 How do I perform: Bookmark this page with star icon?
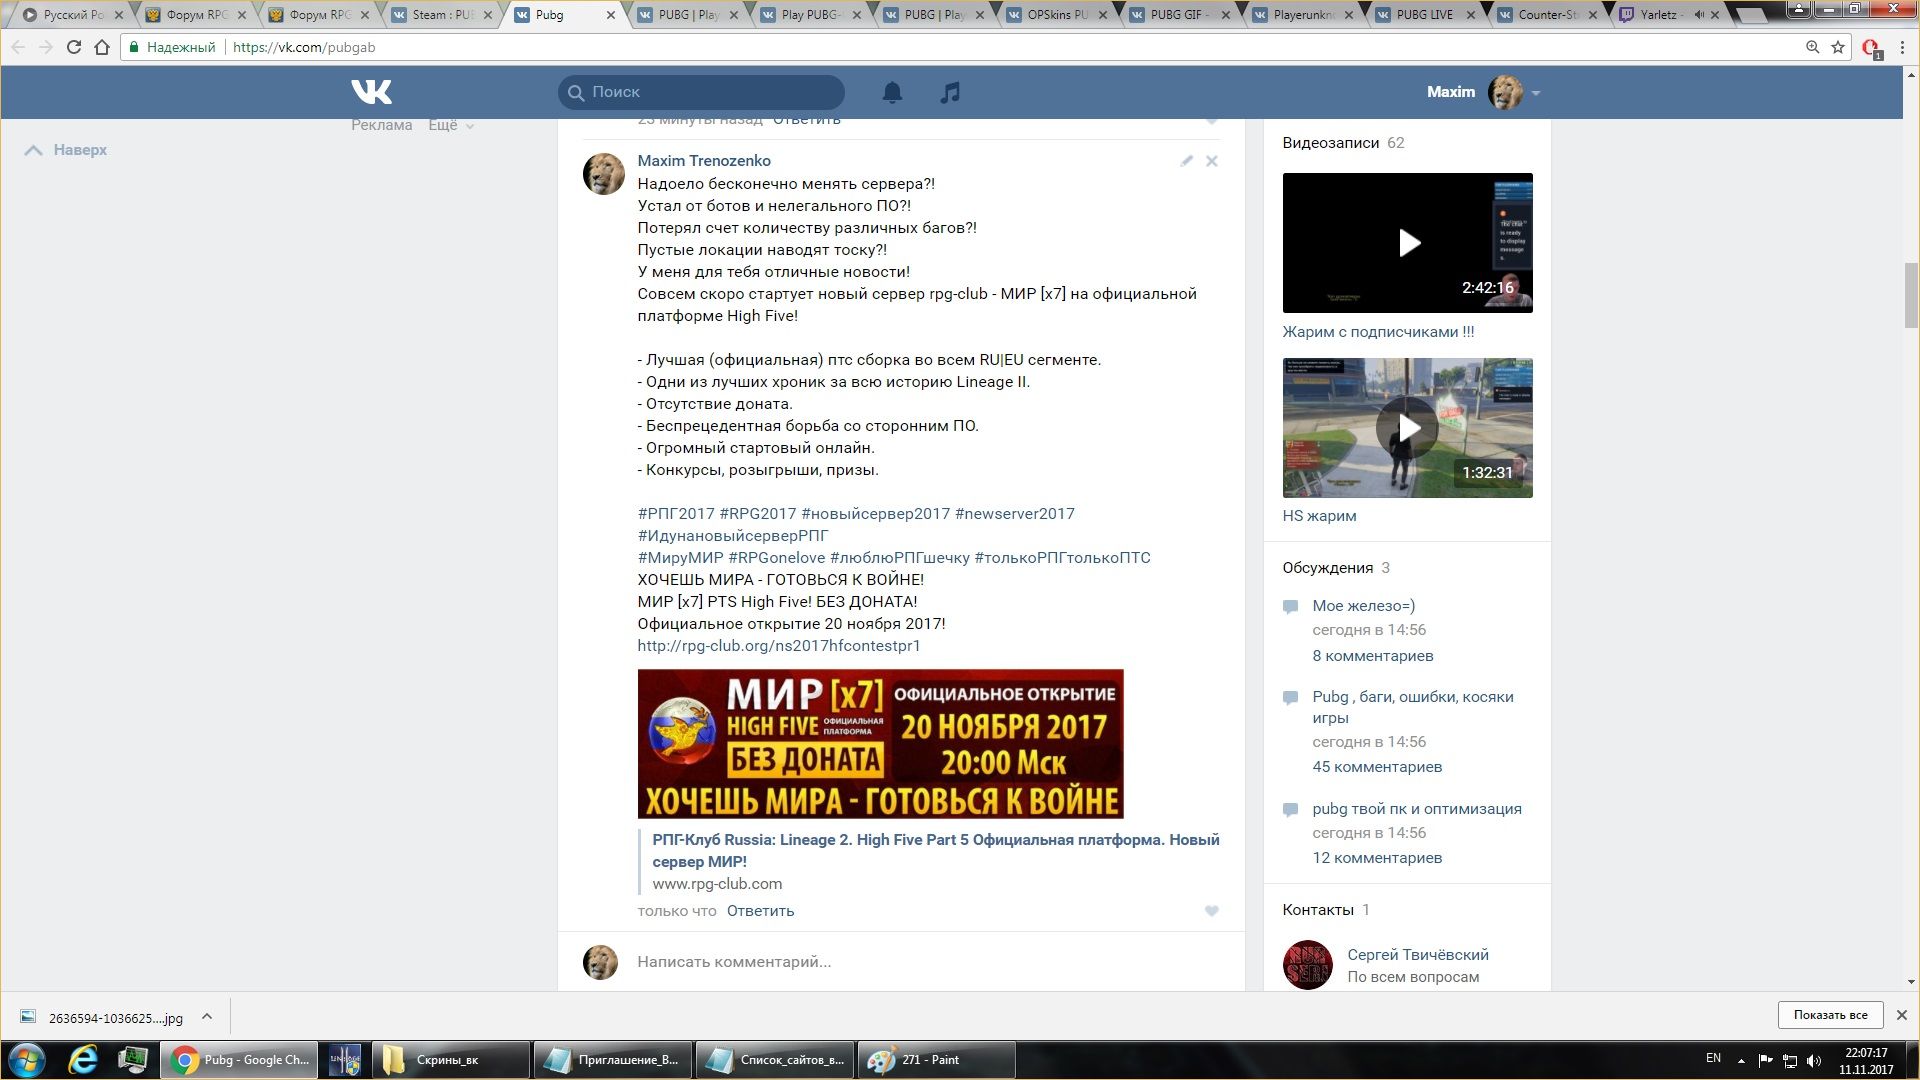[1838, 47]
